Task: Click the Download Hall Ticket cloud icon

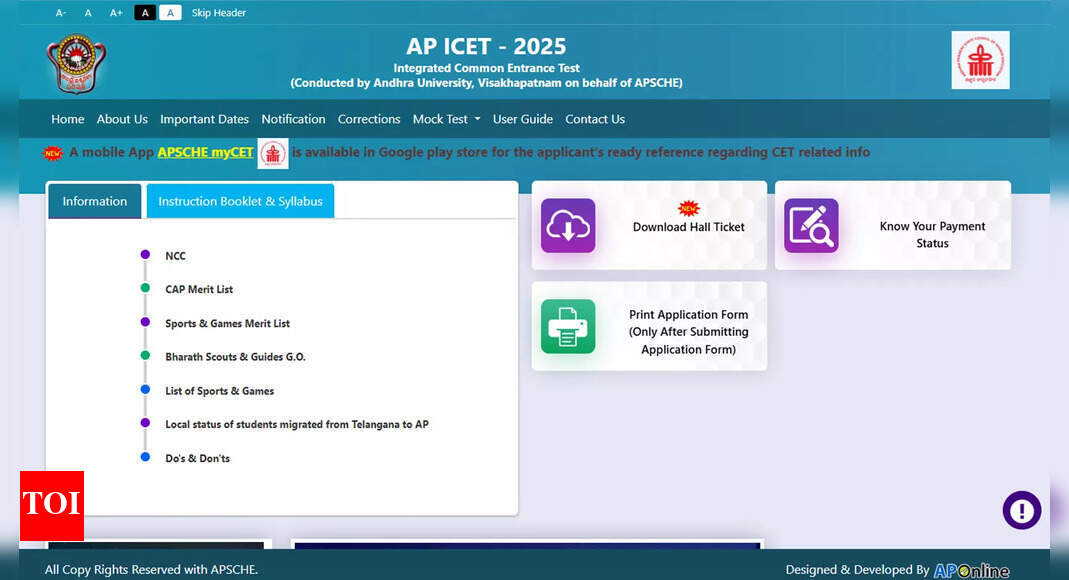Action: pos(568,225)
